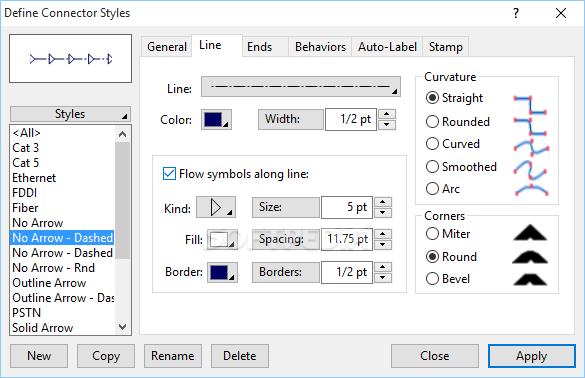Viewport: 585px width, 378px height.
Task: Click the Arc curvature preview icon
Action: [x=531, y=190]
